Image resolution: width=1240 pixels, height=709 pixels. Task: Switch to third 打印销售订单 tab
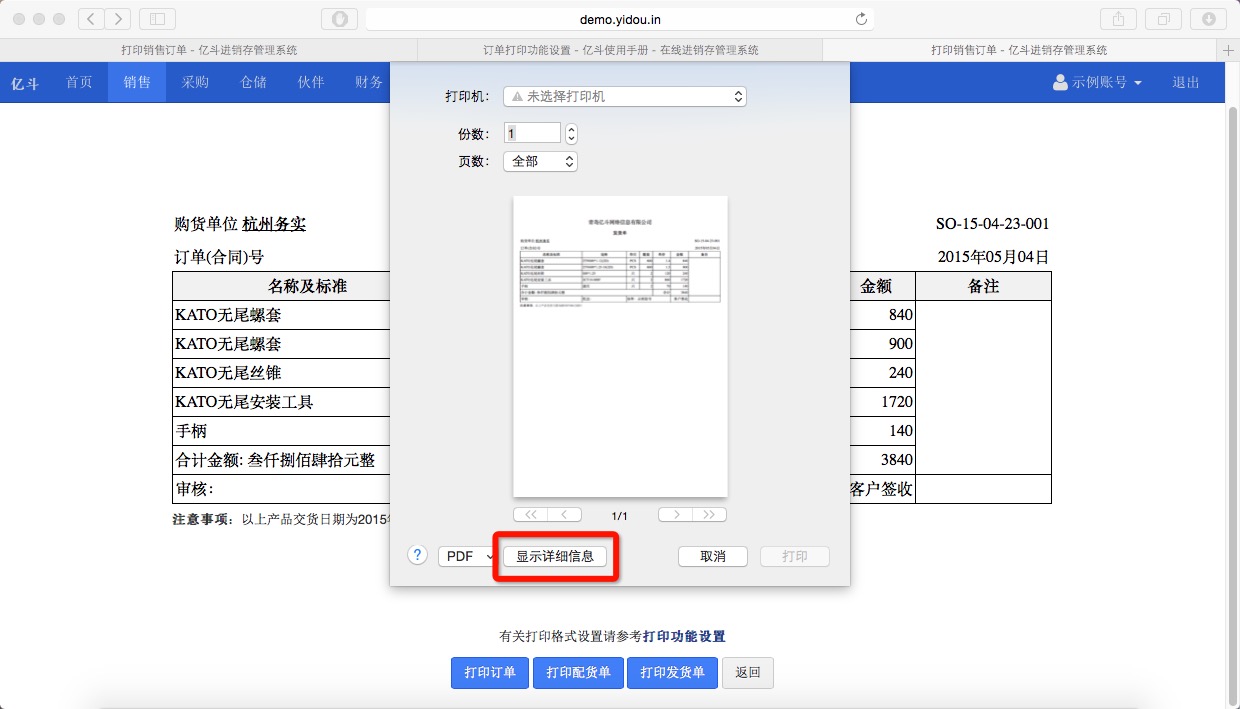(x=1019, y=50)
